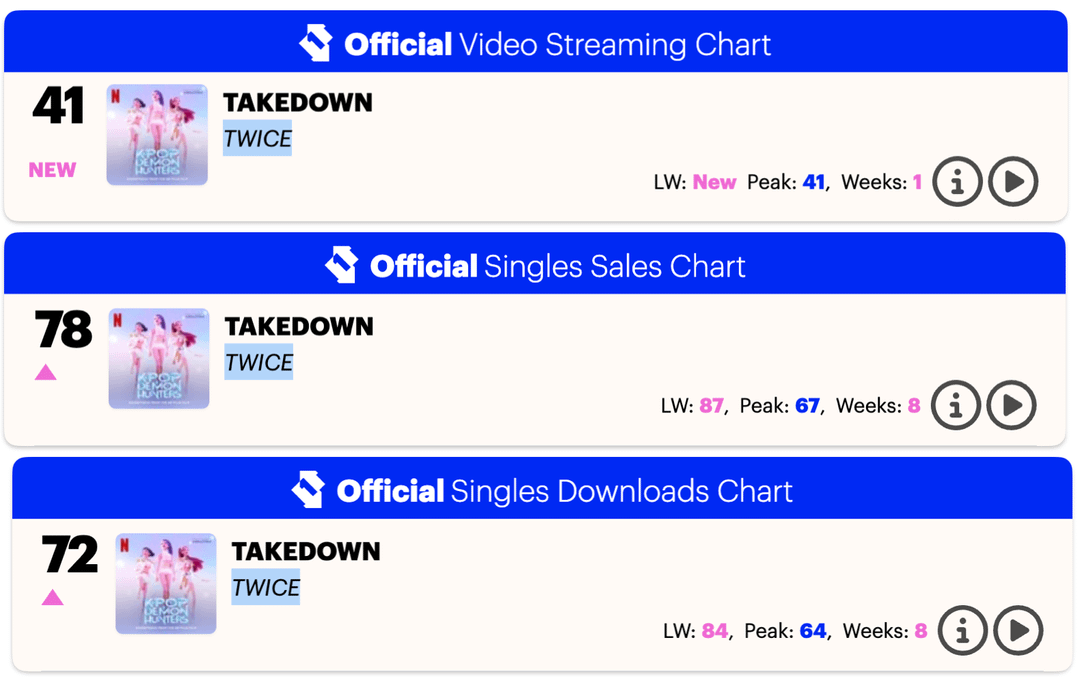Select TWICE artist link under Singles Downloads Chart
The image size is (1080, 683).
(x=266, y=588)
